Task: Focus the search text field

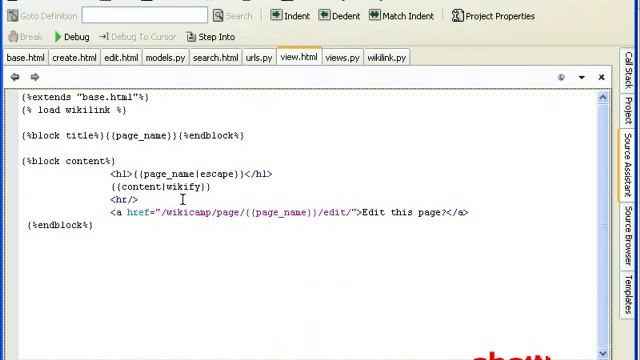Action: tap(144, 16)
